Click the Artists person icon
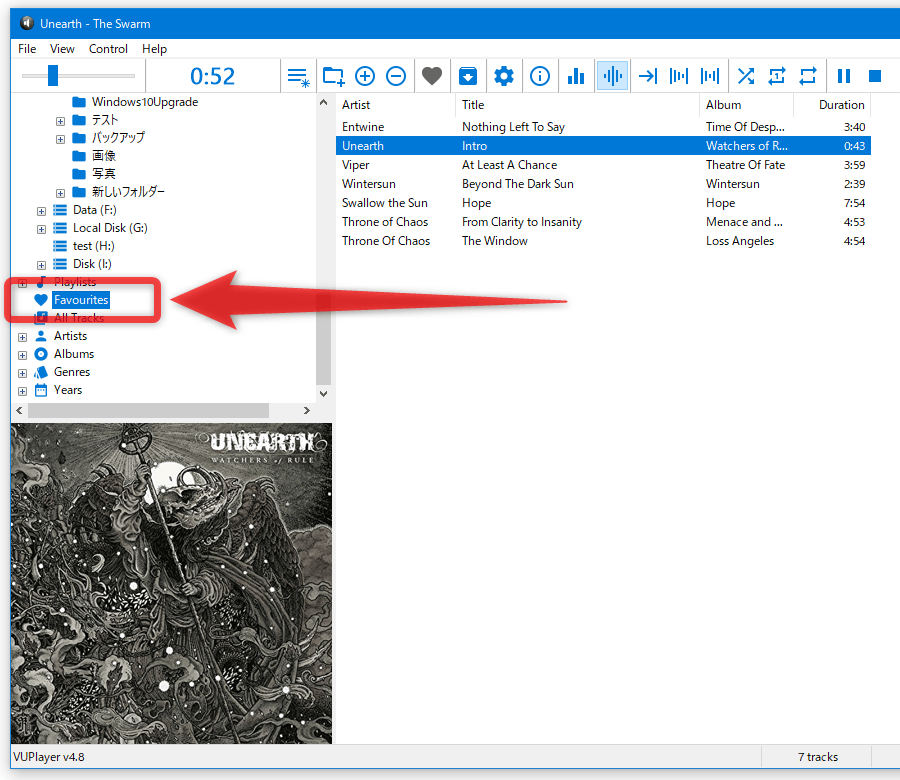This screenshot has width=900, height=780. click(x=41, y=336)
